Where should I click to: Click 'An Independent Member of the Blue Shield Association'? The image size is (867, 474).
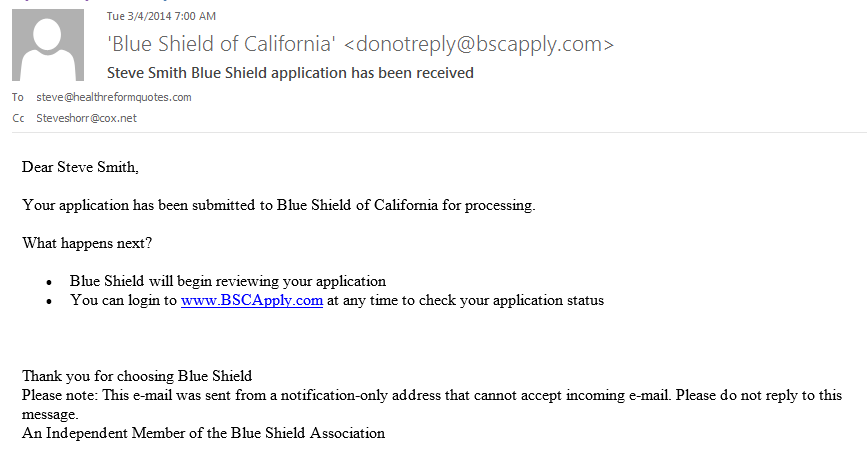click(203, 433)
